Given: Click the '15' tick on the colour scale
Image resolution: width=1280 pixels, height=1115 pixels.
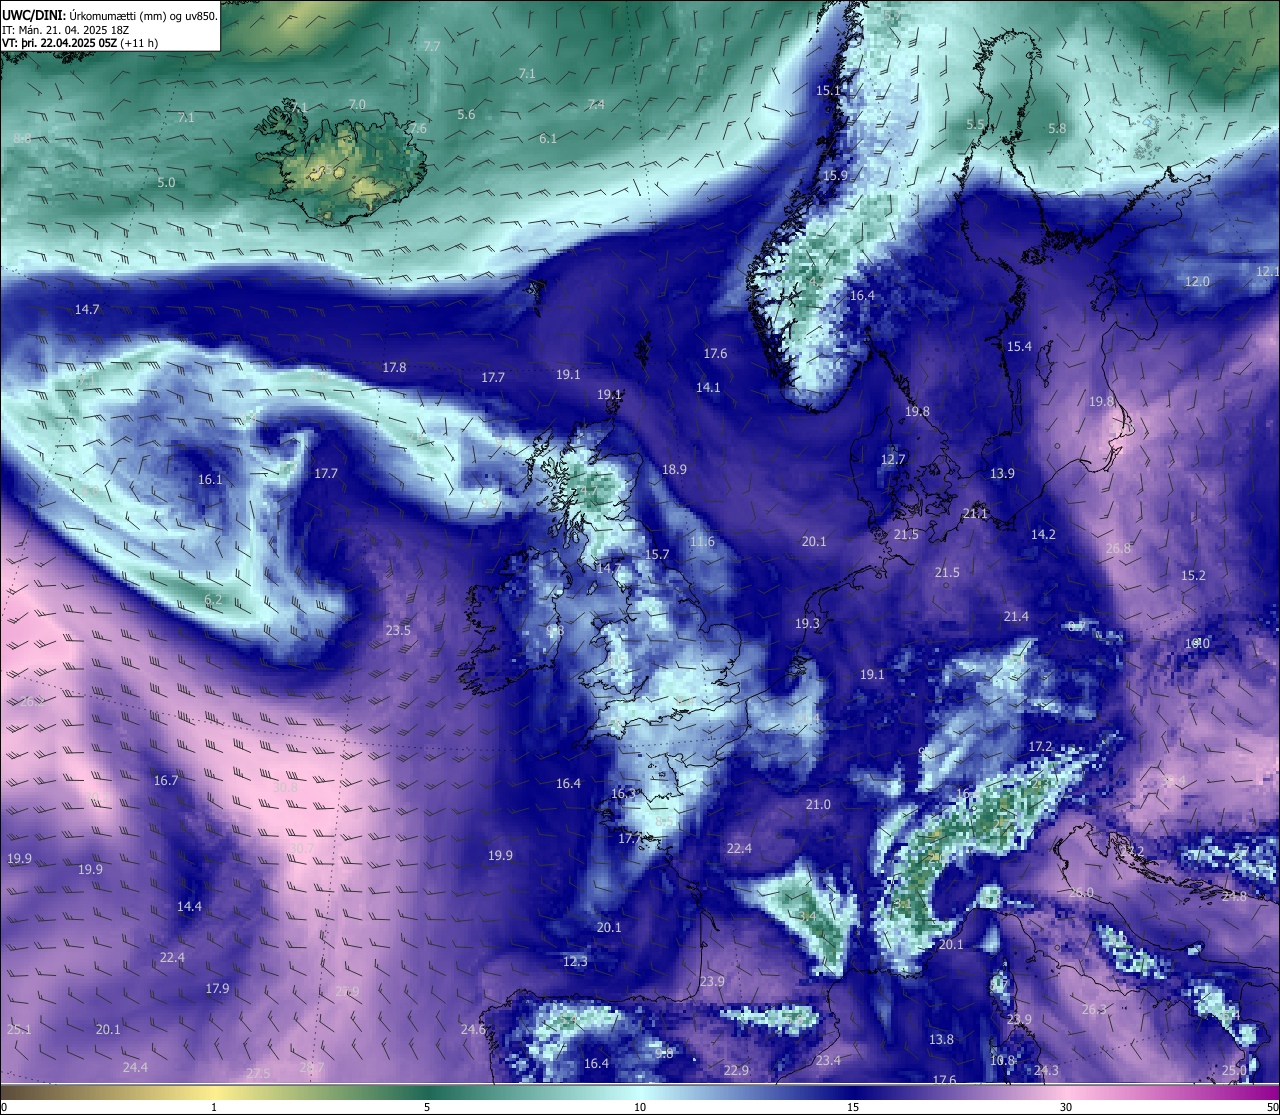Looking at the screenshot, I should [x=853, y=1107].
